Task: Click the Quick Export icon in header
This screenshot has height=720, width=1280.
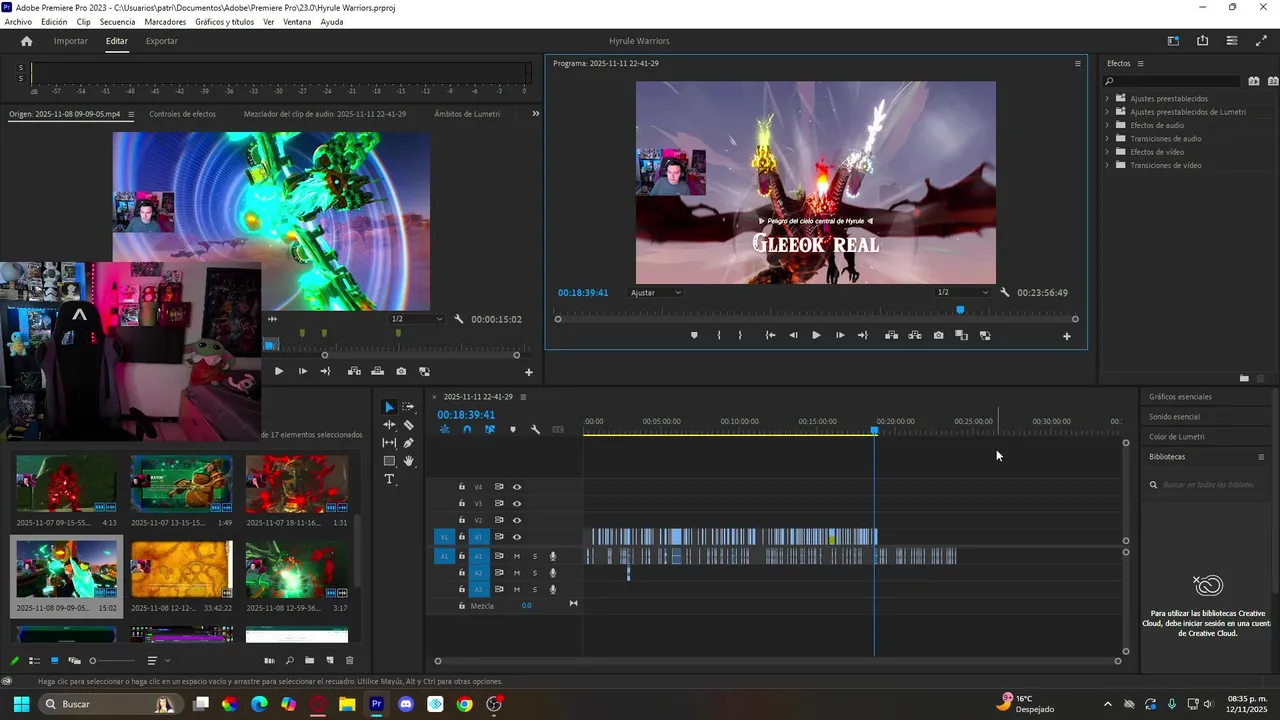Action: [1202, 41]
